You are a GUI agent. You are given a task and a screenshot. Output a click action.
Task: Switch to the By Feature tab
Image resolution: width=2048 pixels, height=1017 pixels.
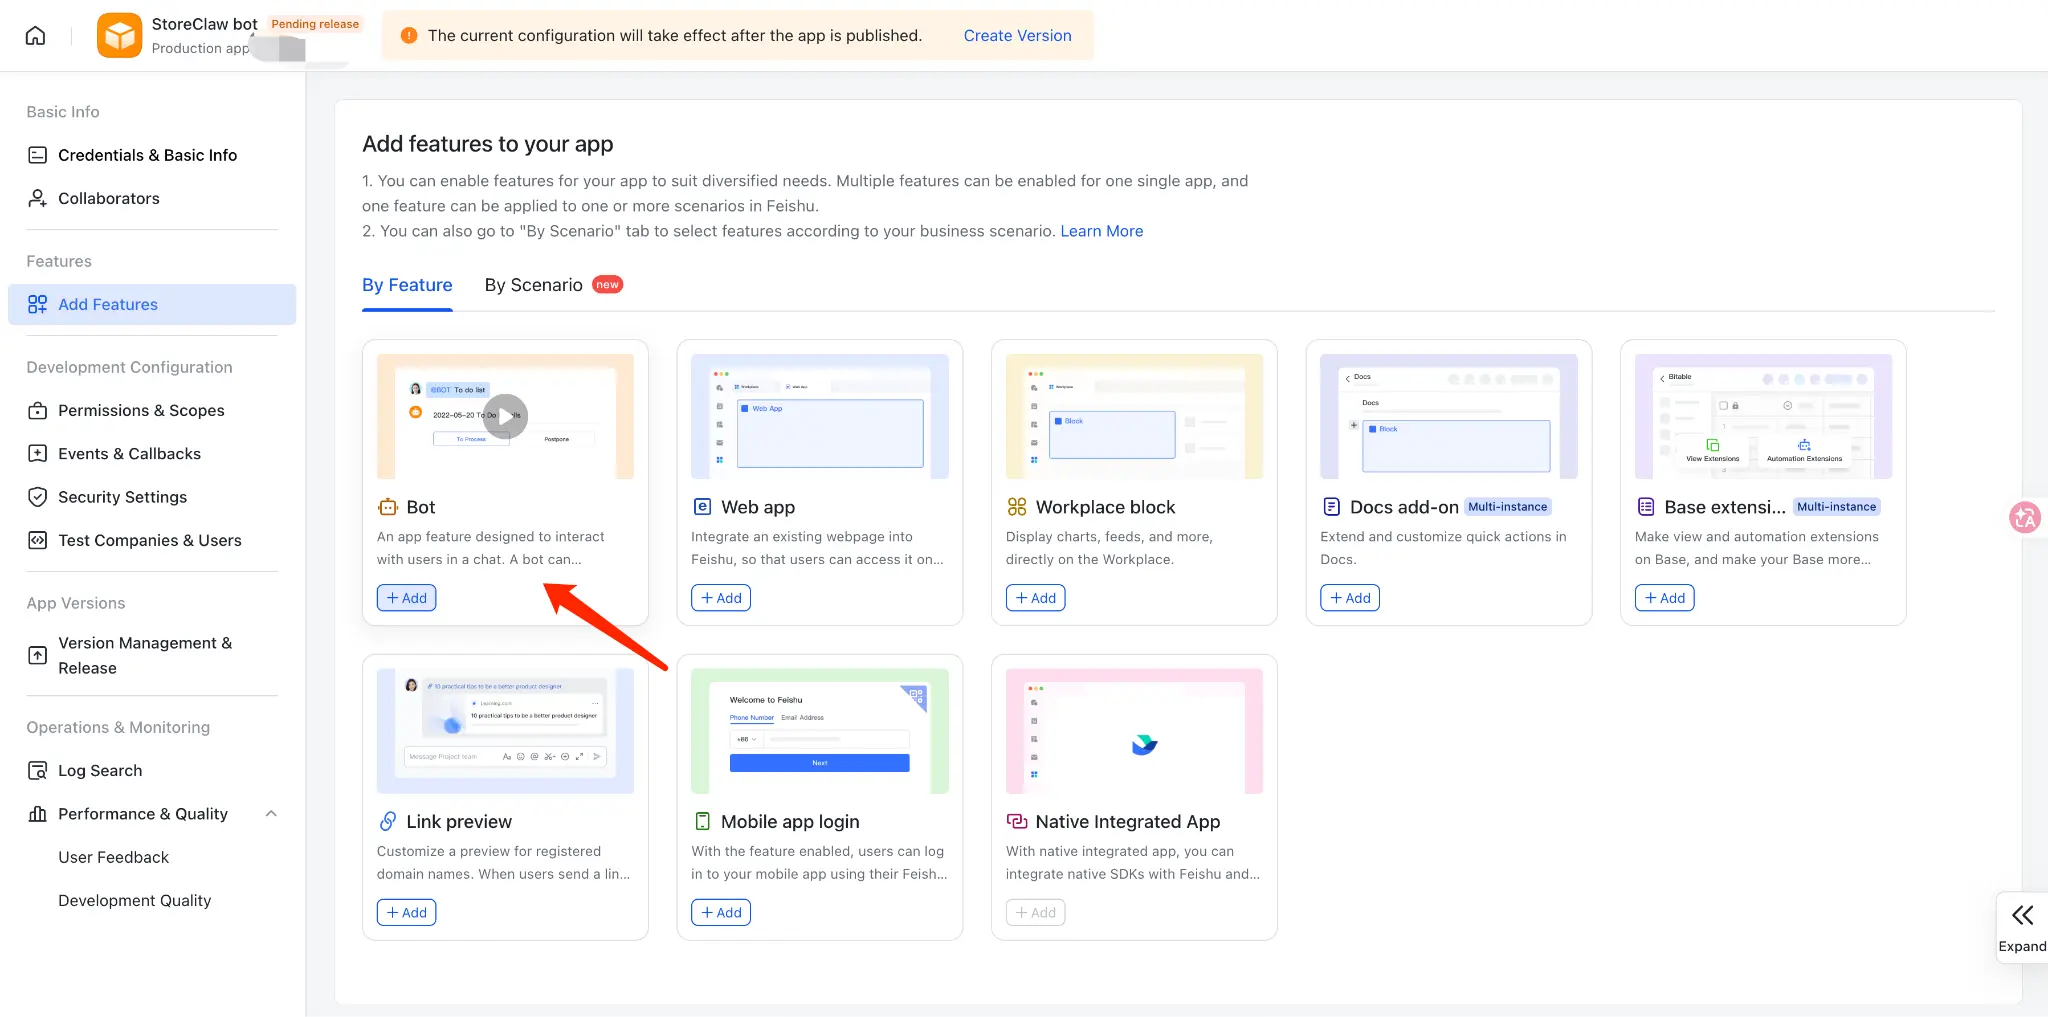(407, 285)
